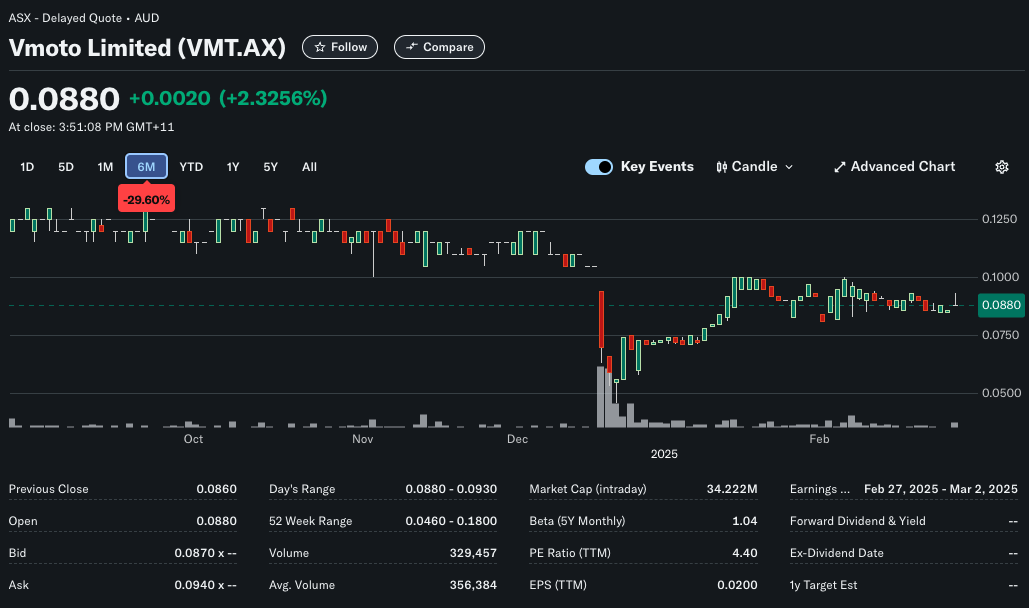Click the Beta (5Y Monthly) value 1.04
The image size is (1029, 608).
744,521
